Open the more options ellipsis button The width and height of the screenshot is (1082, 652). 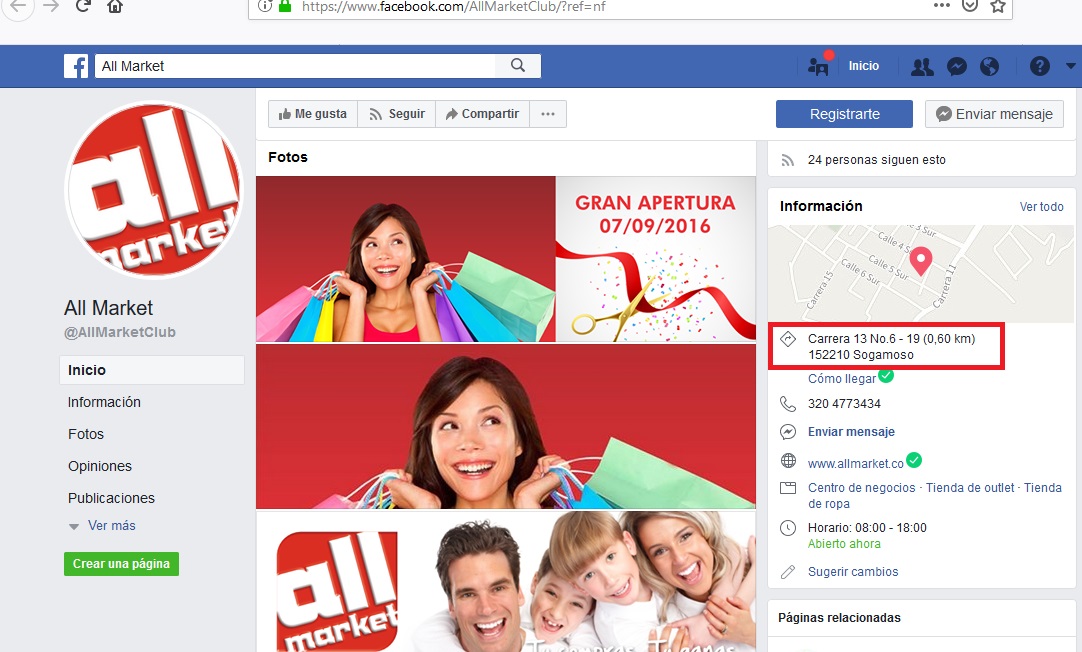(548, 114)
